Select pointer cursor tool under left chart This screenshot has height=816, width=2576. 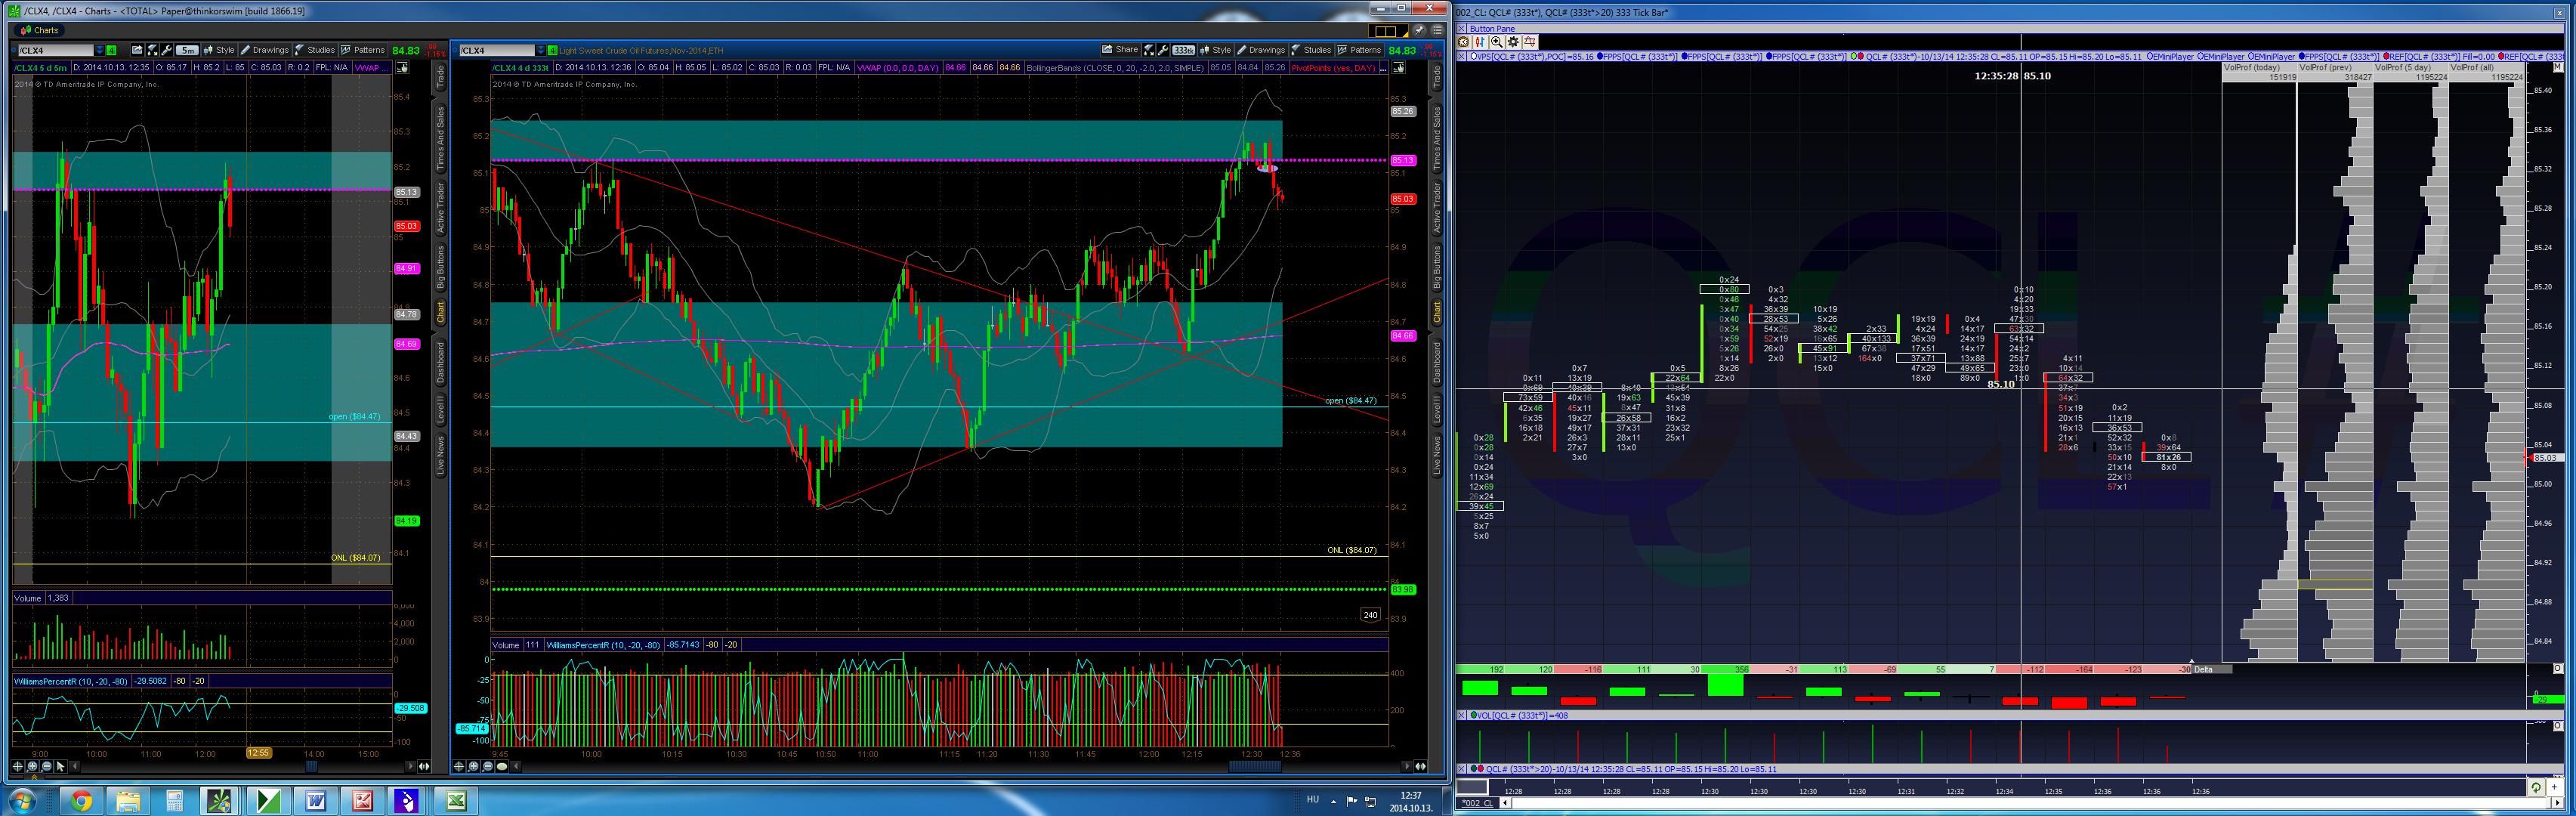[x=61, y=767]
